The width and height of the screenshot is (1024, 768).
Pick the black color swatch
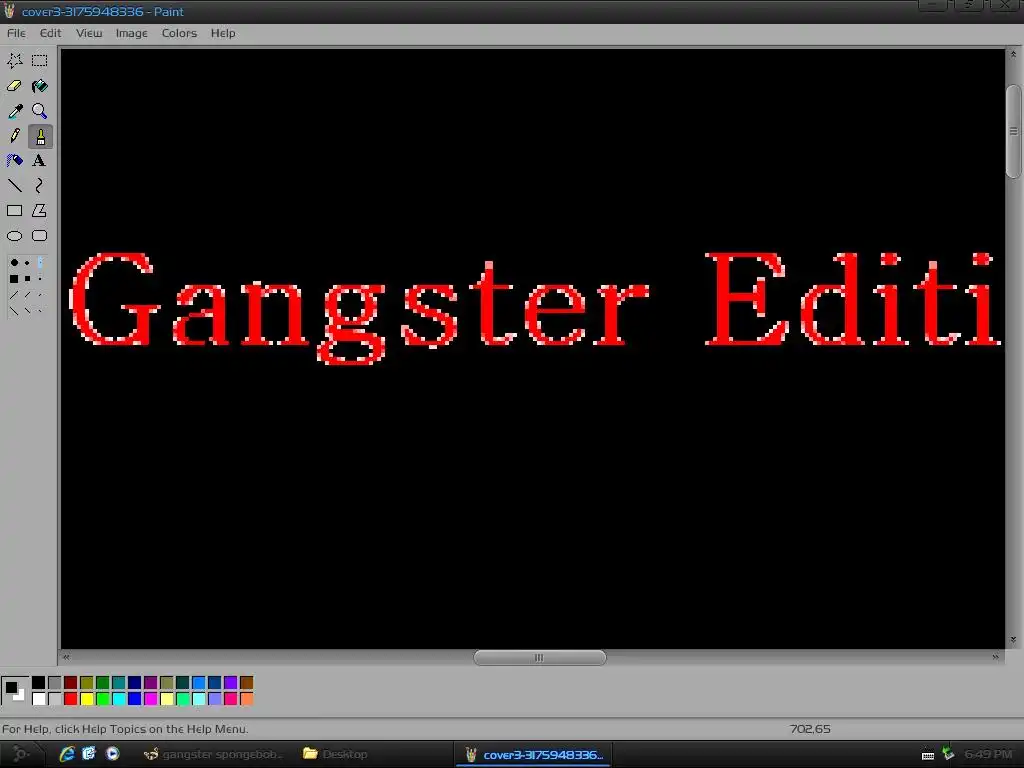(39, 682)
